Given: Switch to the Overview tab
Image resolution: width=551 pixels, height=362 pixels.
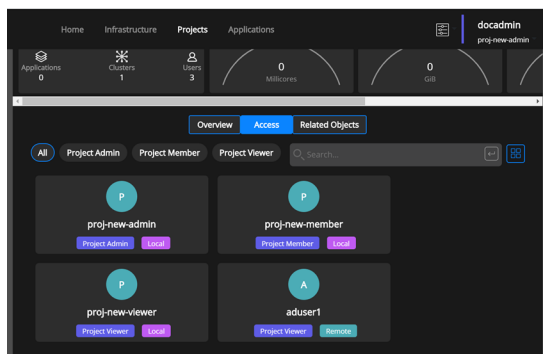Looking at the screenshot, I should [215, 125].
